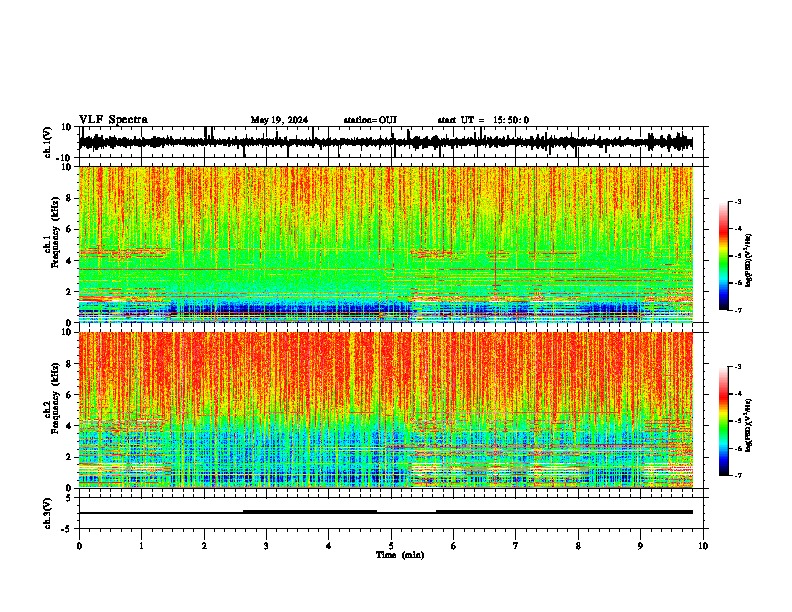Click time axis tick label '0'
This screenshot has width=792, height=612.
click(x=79, y=546)
